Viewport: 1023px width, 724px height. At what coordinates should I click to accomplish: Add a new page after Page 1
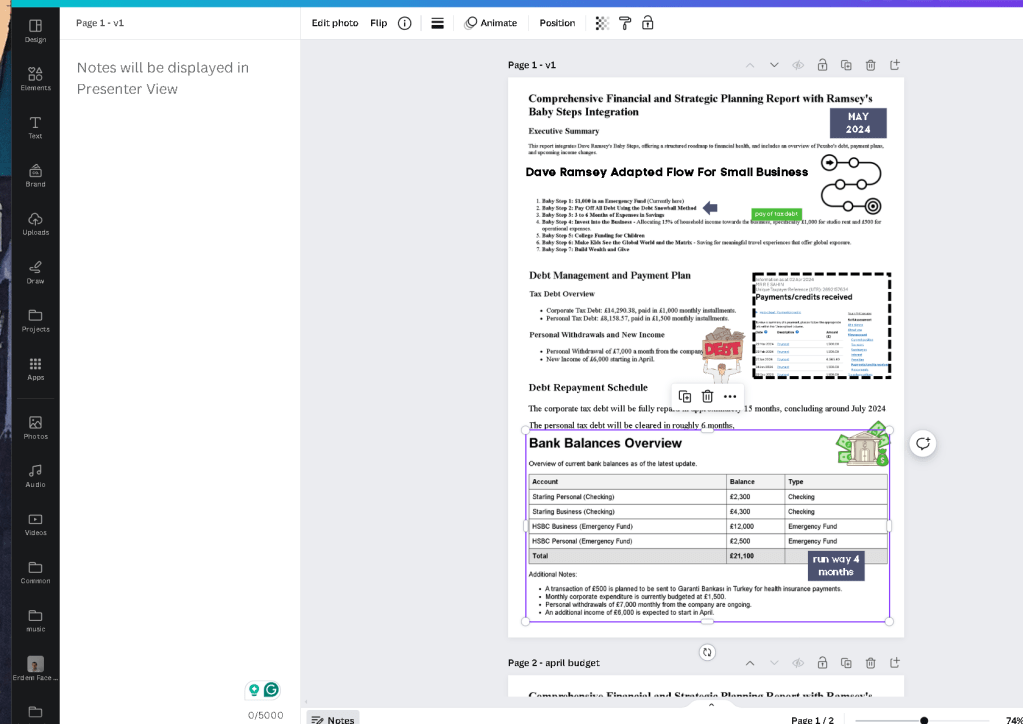coord(894,65)
